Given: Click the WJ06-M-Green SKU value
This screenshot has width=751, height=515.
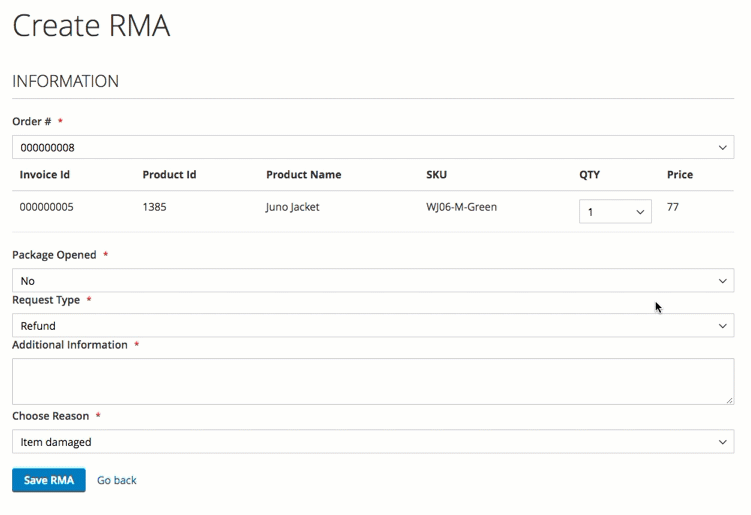Looking at the screenshot, I should point(461,208).
